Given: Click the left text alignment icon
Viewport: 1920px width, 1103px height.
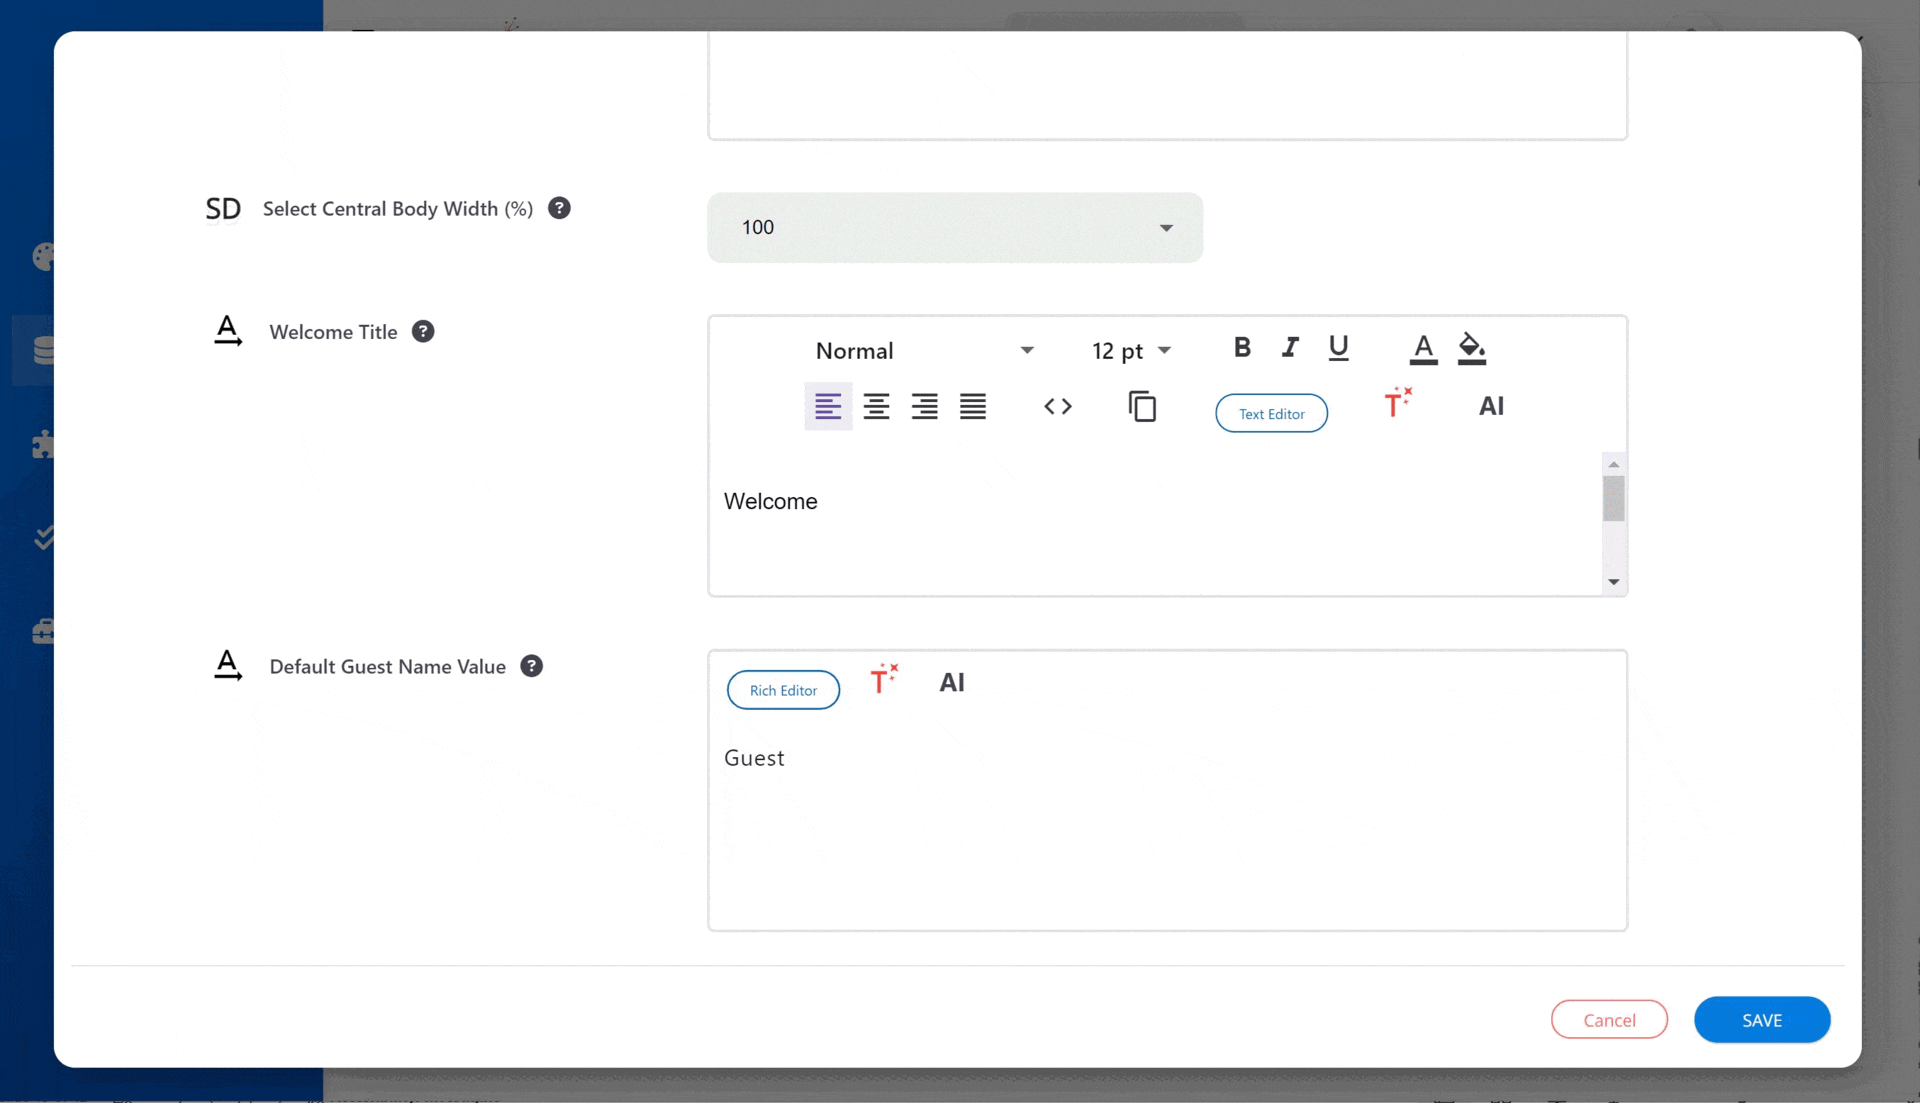Looking at the screenshot, I should tap(828, 406).
